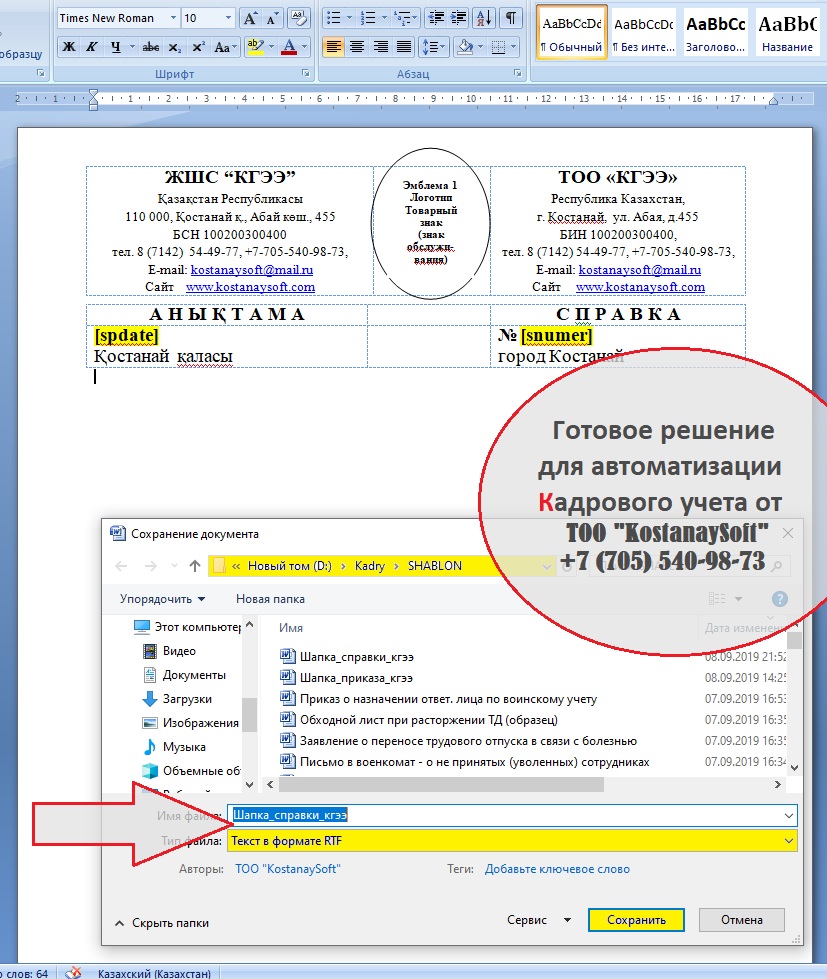Open line spacing options
The width and height of the screenshot is (827, 979).
433,47
